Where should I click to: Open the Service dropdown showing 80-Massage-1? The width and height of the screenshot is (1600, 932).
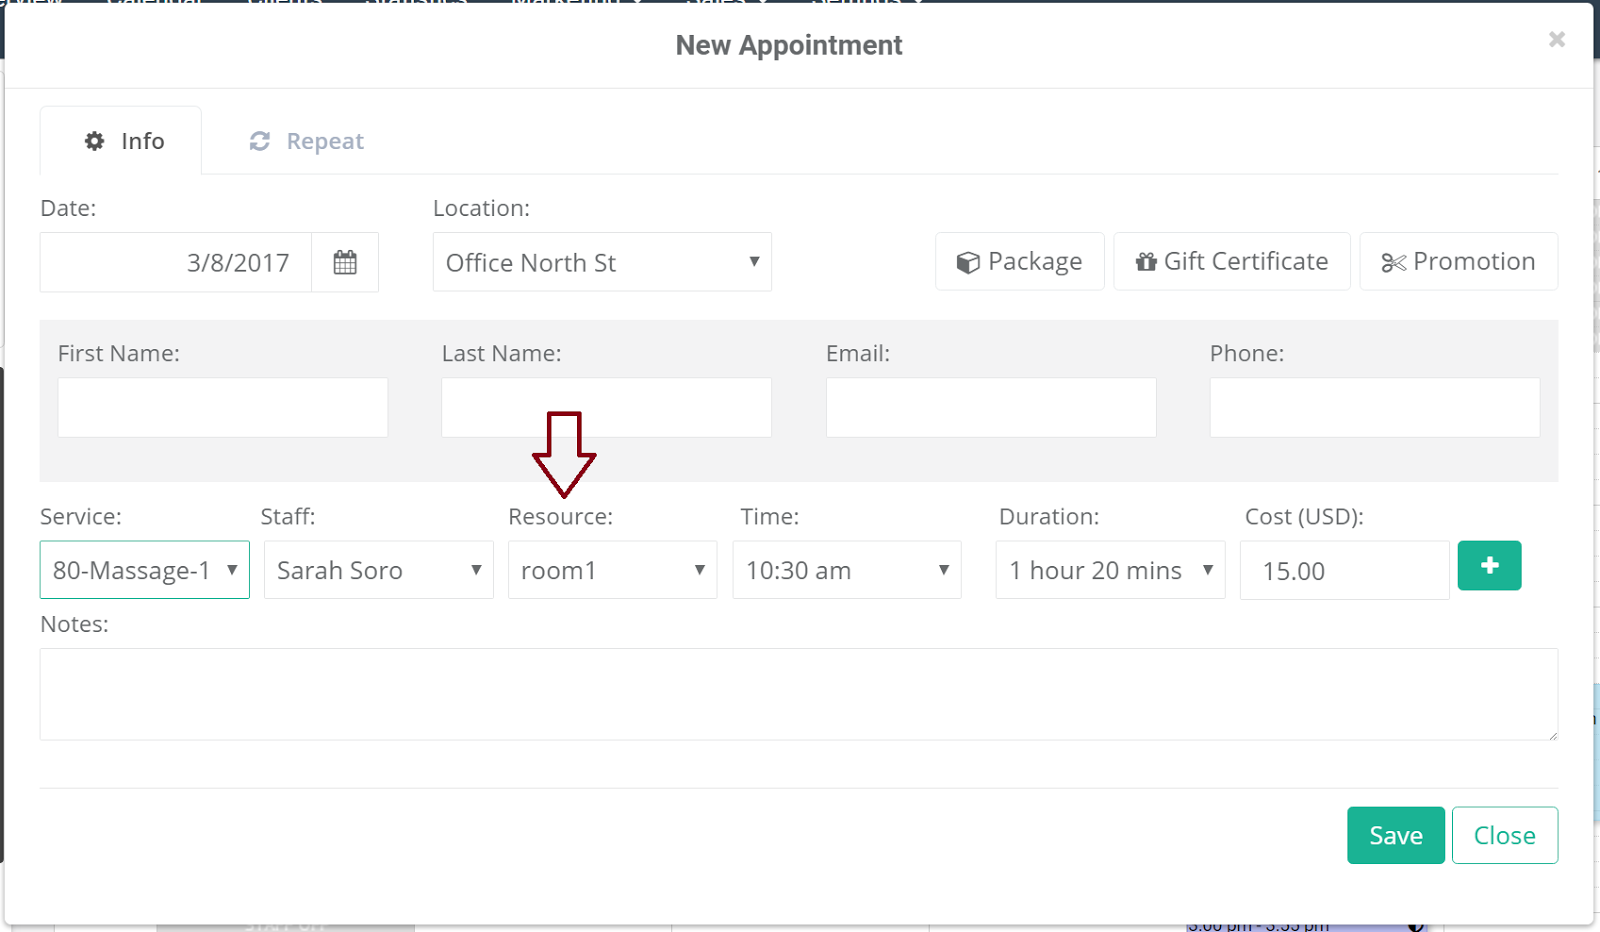(x=144, y=570)
